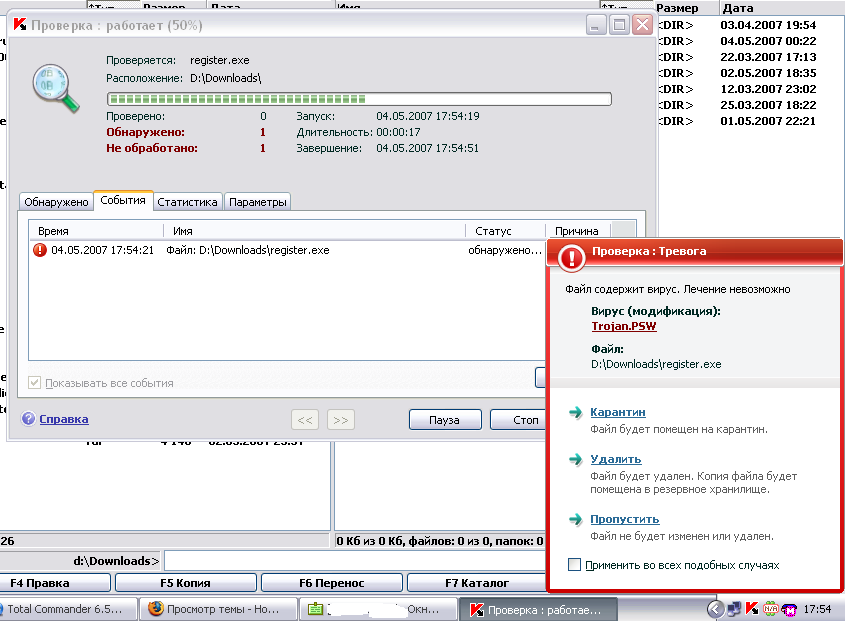Select DIR row dated 01.05.2007 22:21
This screenshot has width=845, height=621.
(749, 121)
